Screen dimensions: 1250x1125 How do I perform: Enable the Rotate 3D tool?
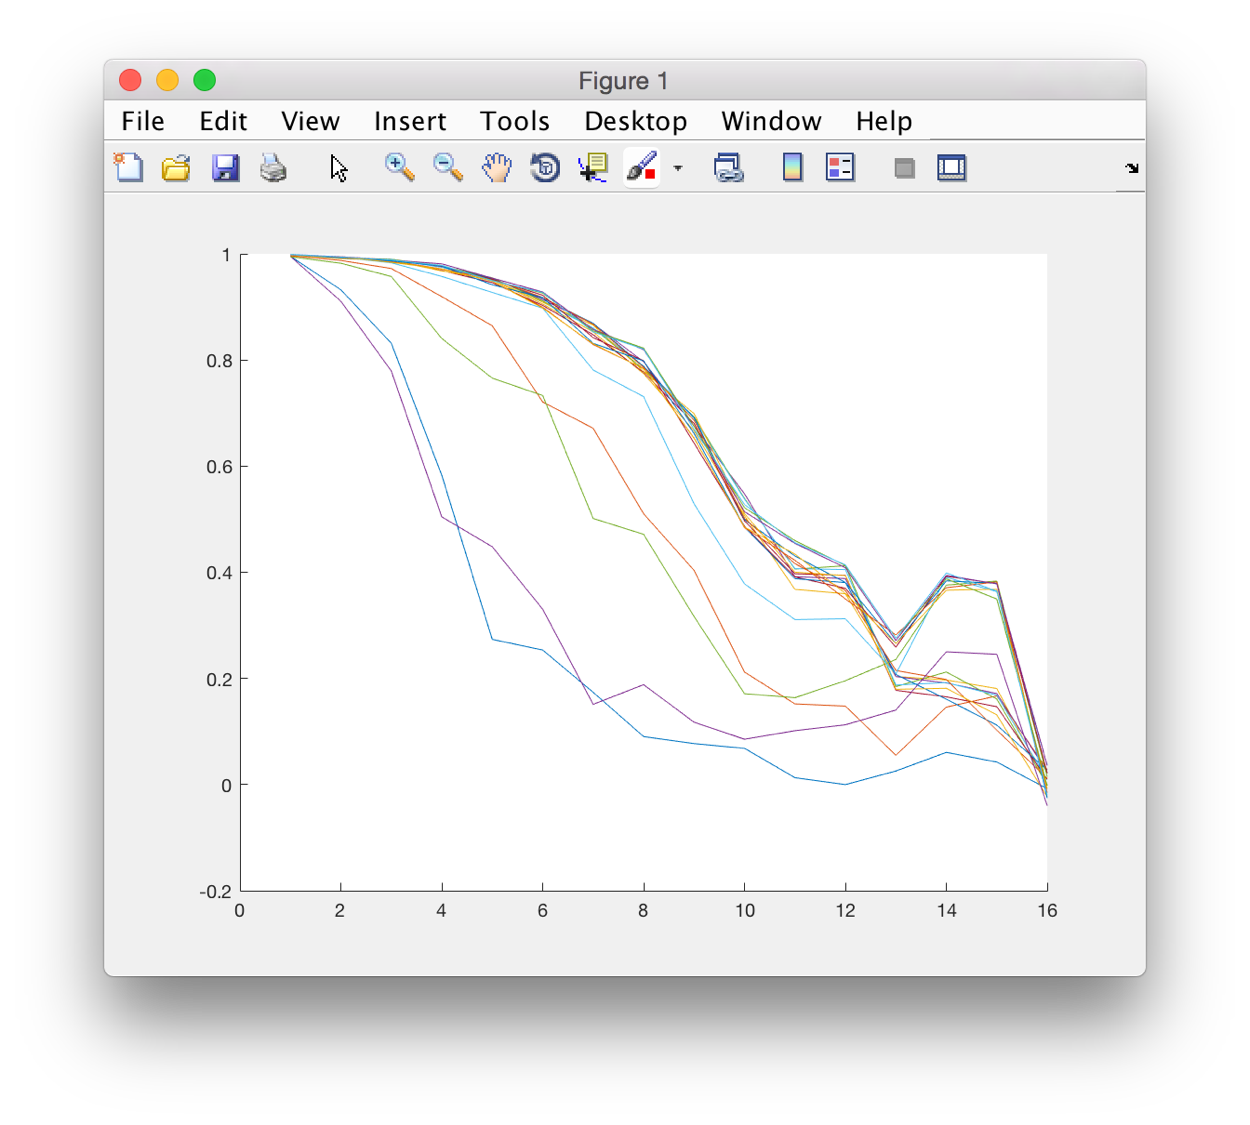click(545, 167)
